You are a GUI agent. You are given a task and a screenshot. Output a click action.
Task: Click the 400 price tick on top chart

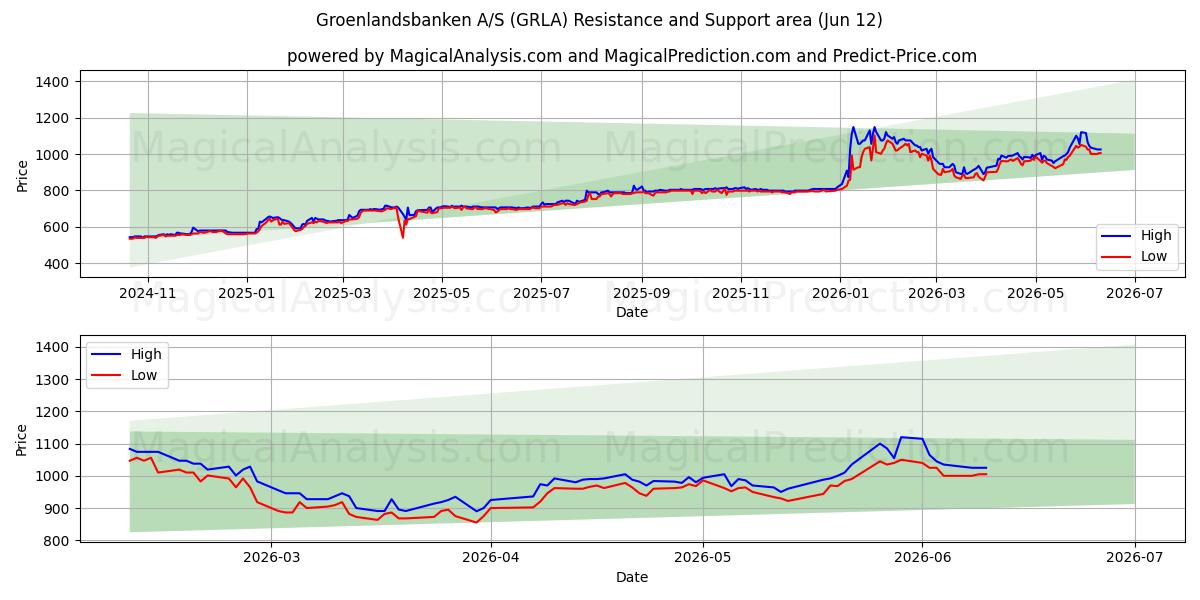(57, 264)
